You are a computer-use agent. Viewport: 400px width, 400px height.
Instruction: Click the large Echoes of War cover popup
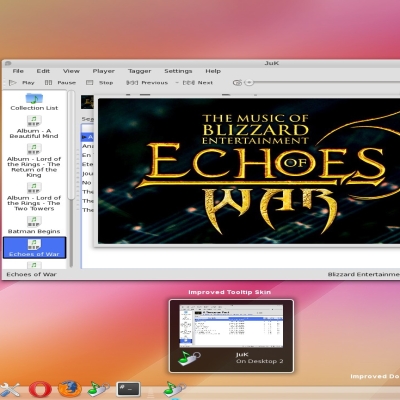(248, 171)
